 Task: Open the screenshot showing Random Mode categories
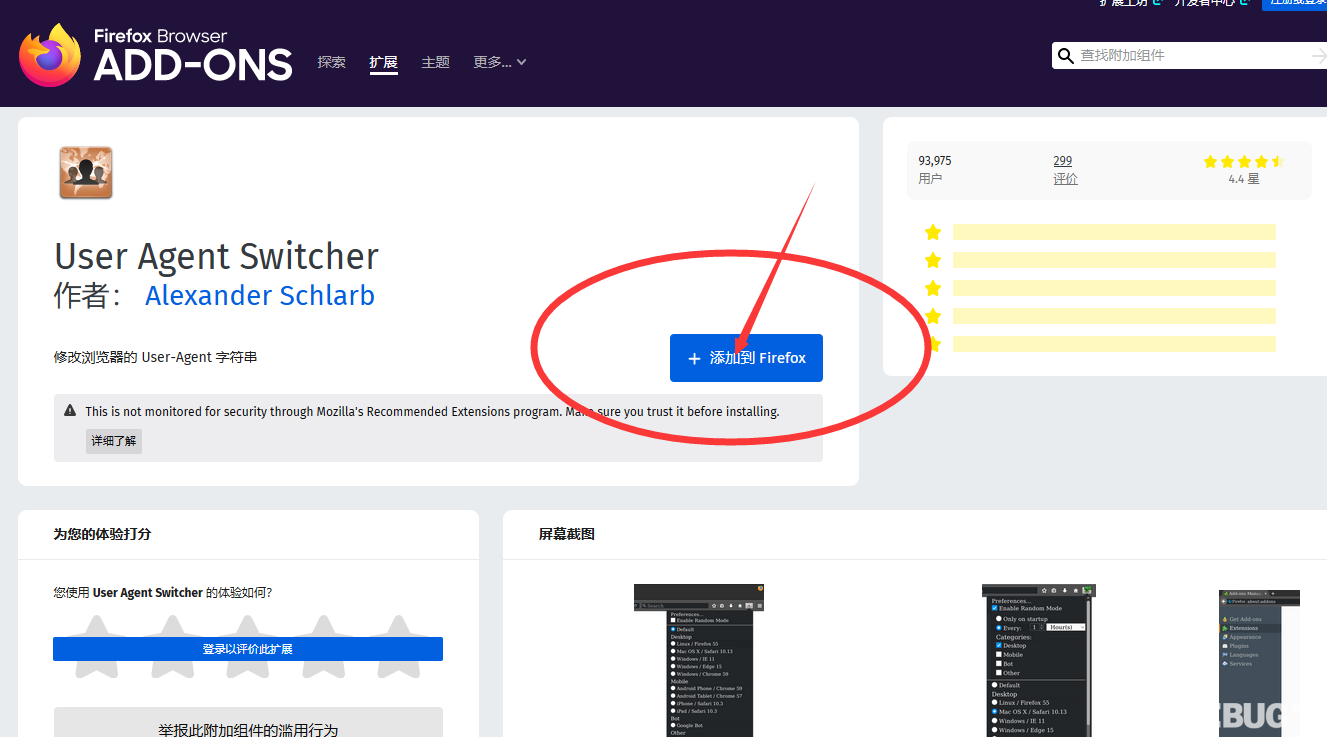(1037, 660)
